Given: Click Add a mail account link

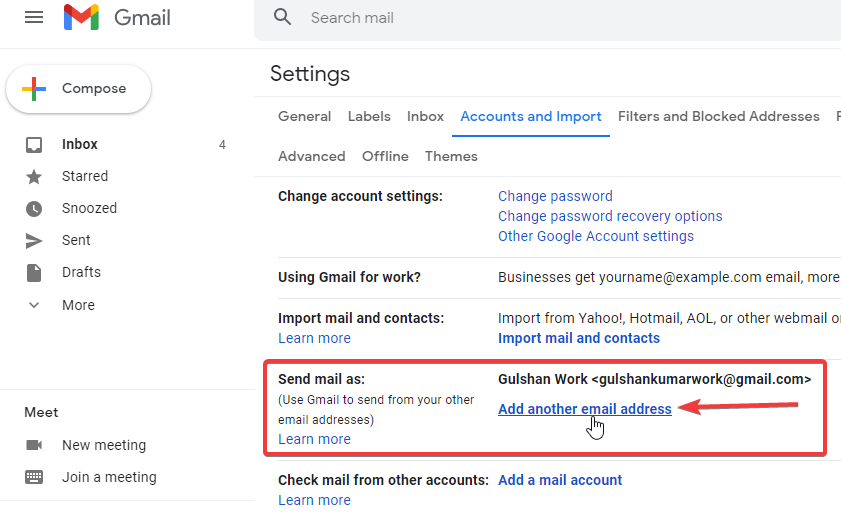Looking at the screenshot, I should tap(560, 480).
